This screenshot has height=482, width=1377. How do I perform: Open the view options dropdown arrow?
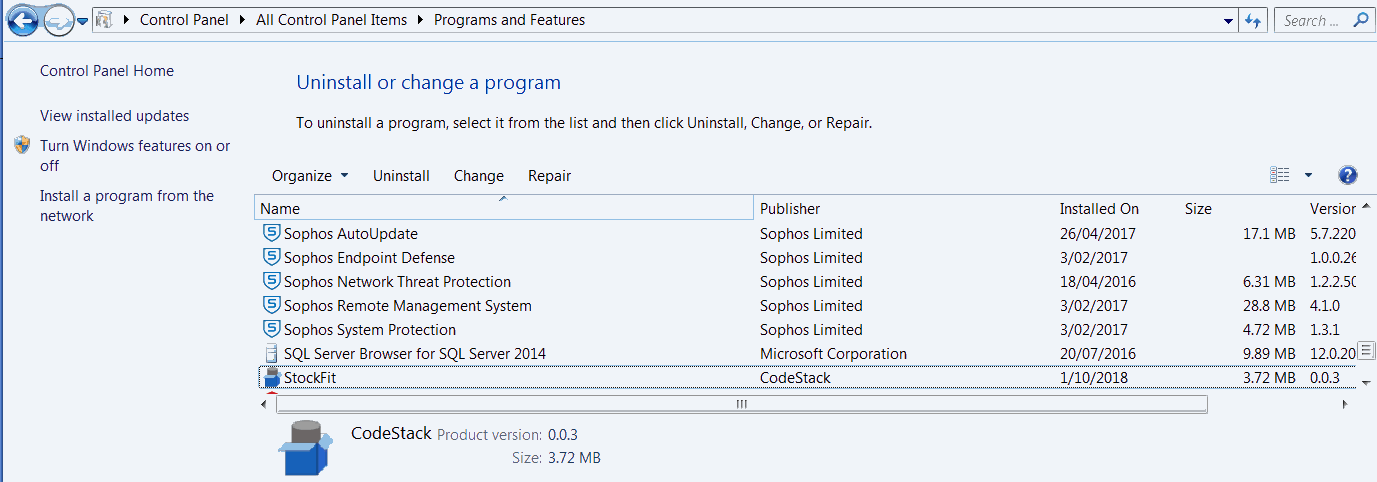point(1308,176)
